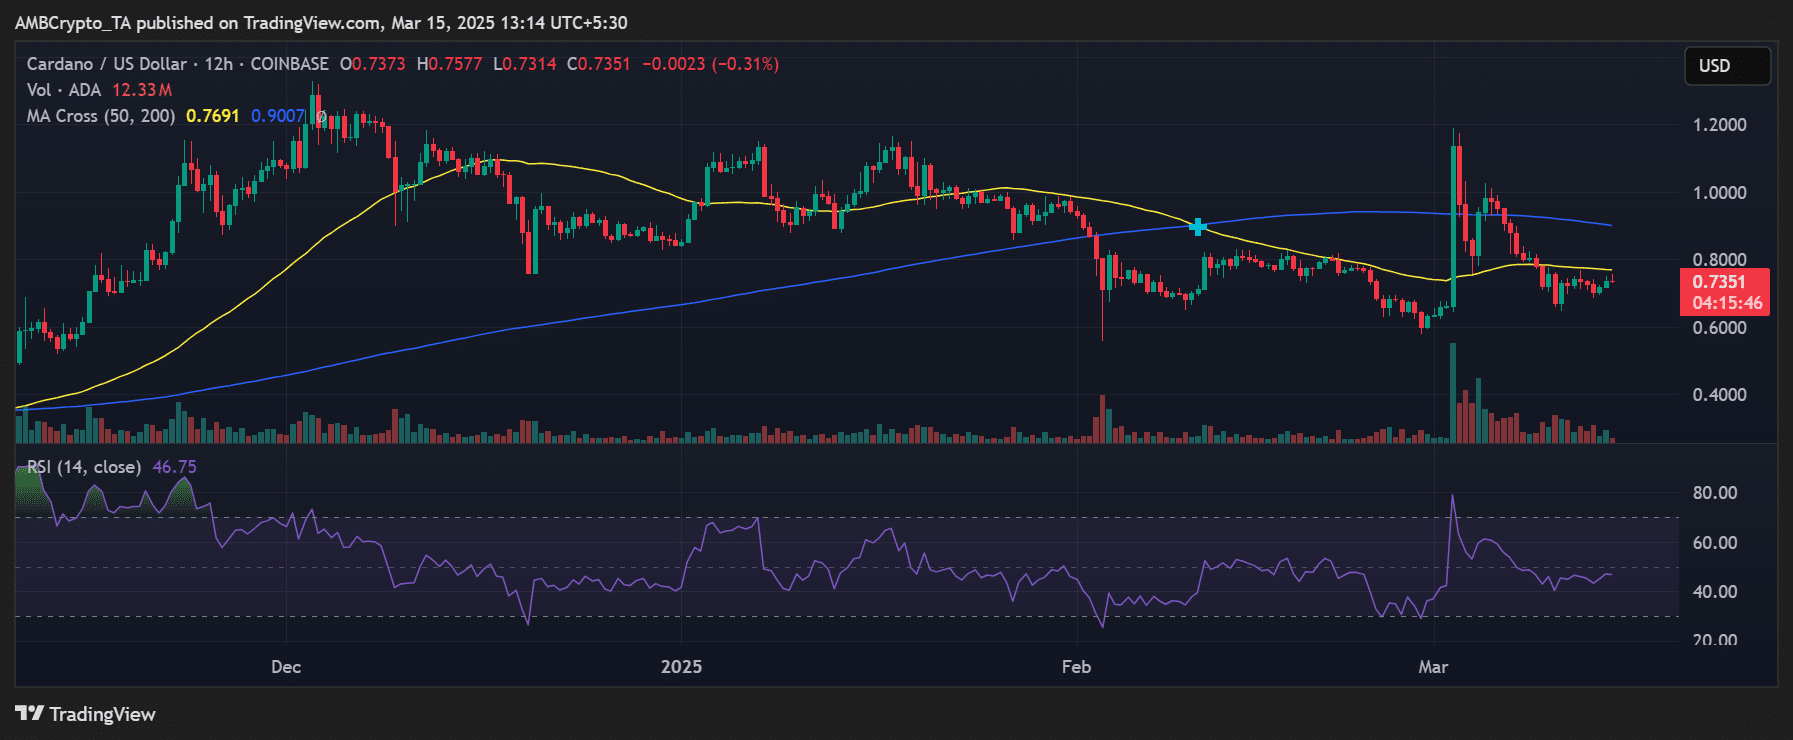Image resolution: width=1793 pixels, height=740 pixels.
Task: Click the Mar label on time axis
Action: pos(1433,667)
